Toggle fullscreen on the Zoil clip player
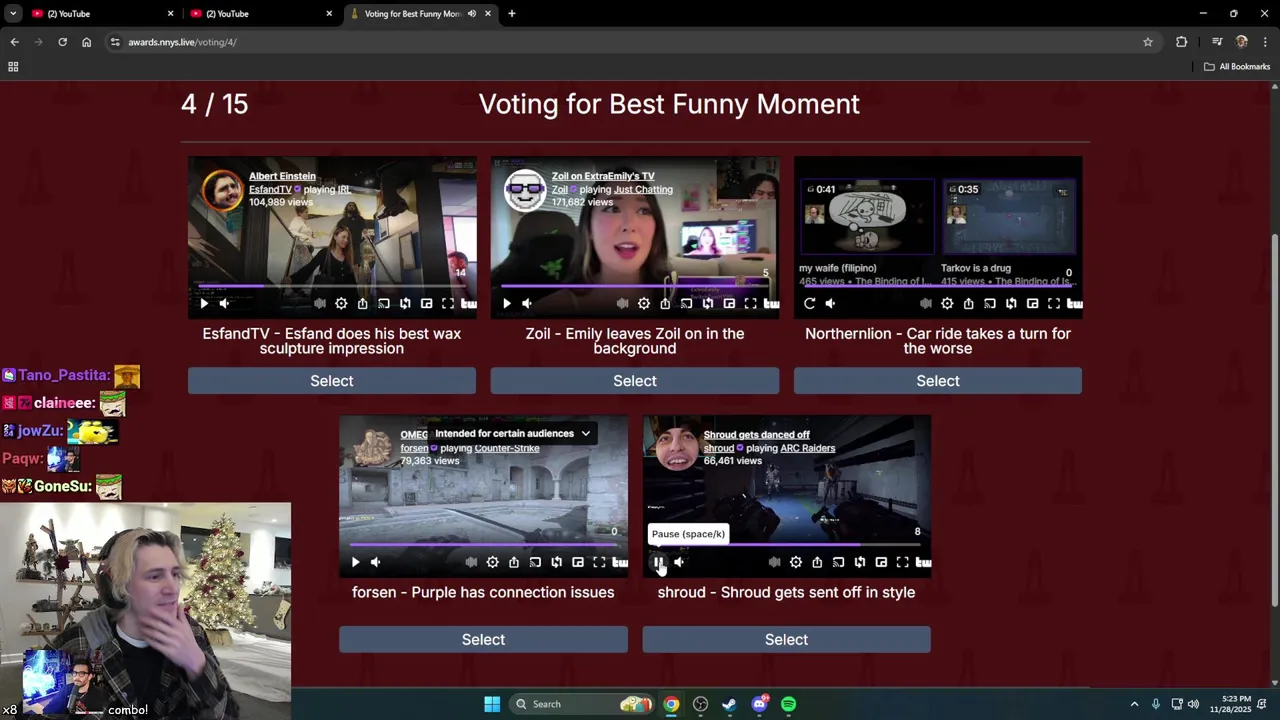 (751, 303)
